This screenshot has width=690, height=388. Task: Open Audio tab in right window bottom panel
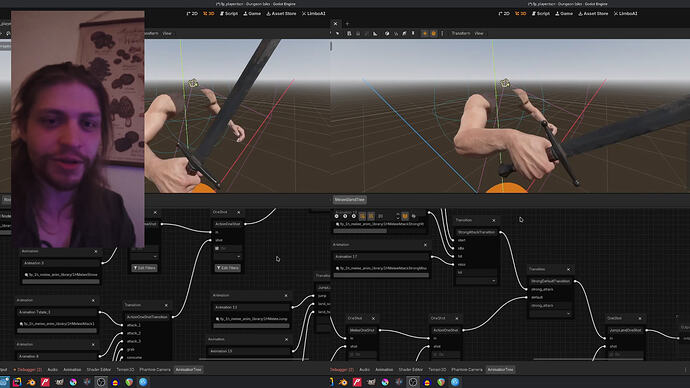click(364, 370)
